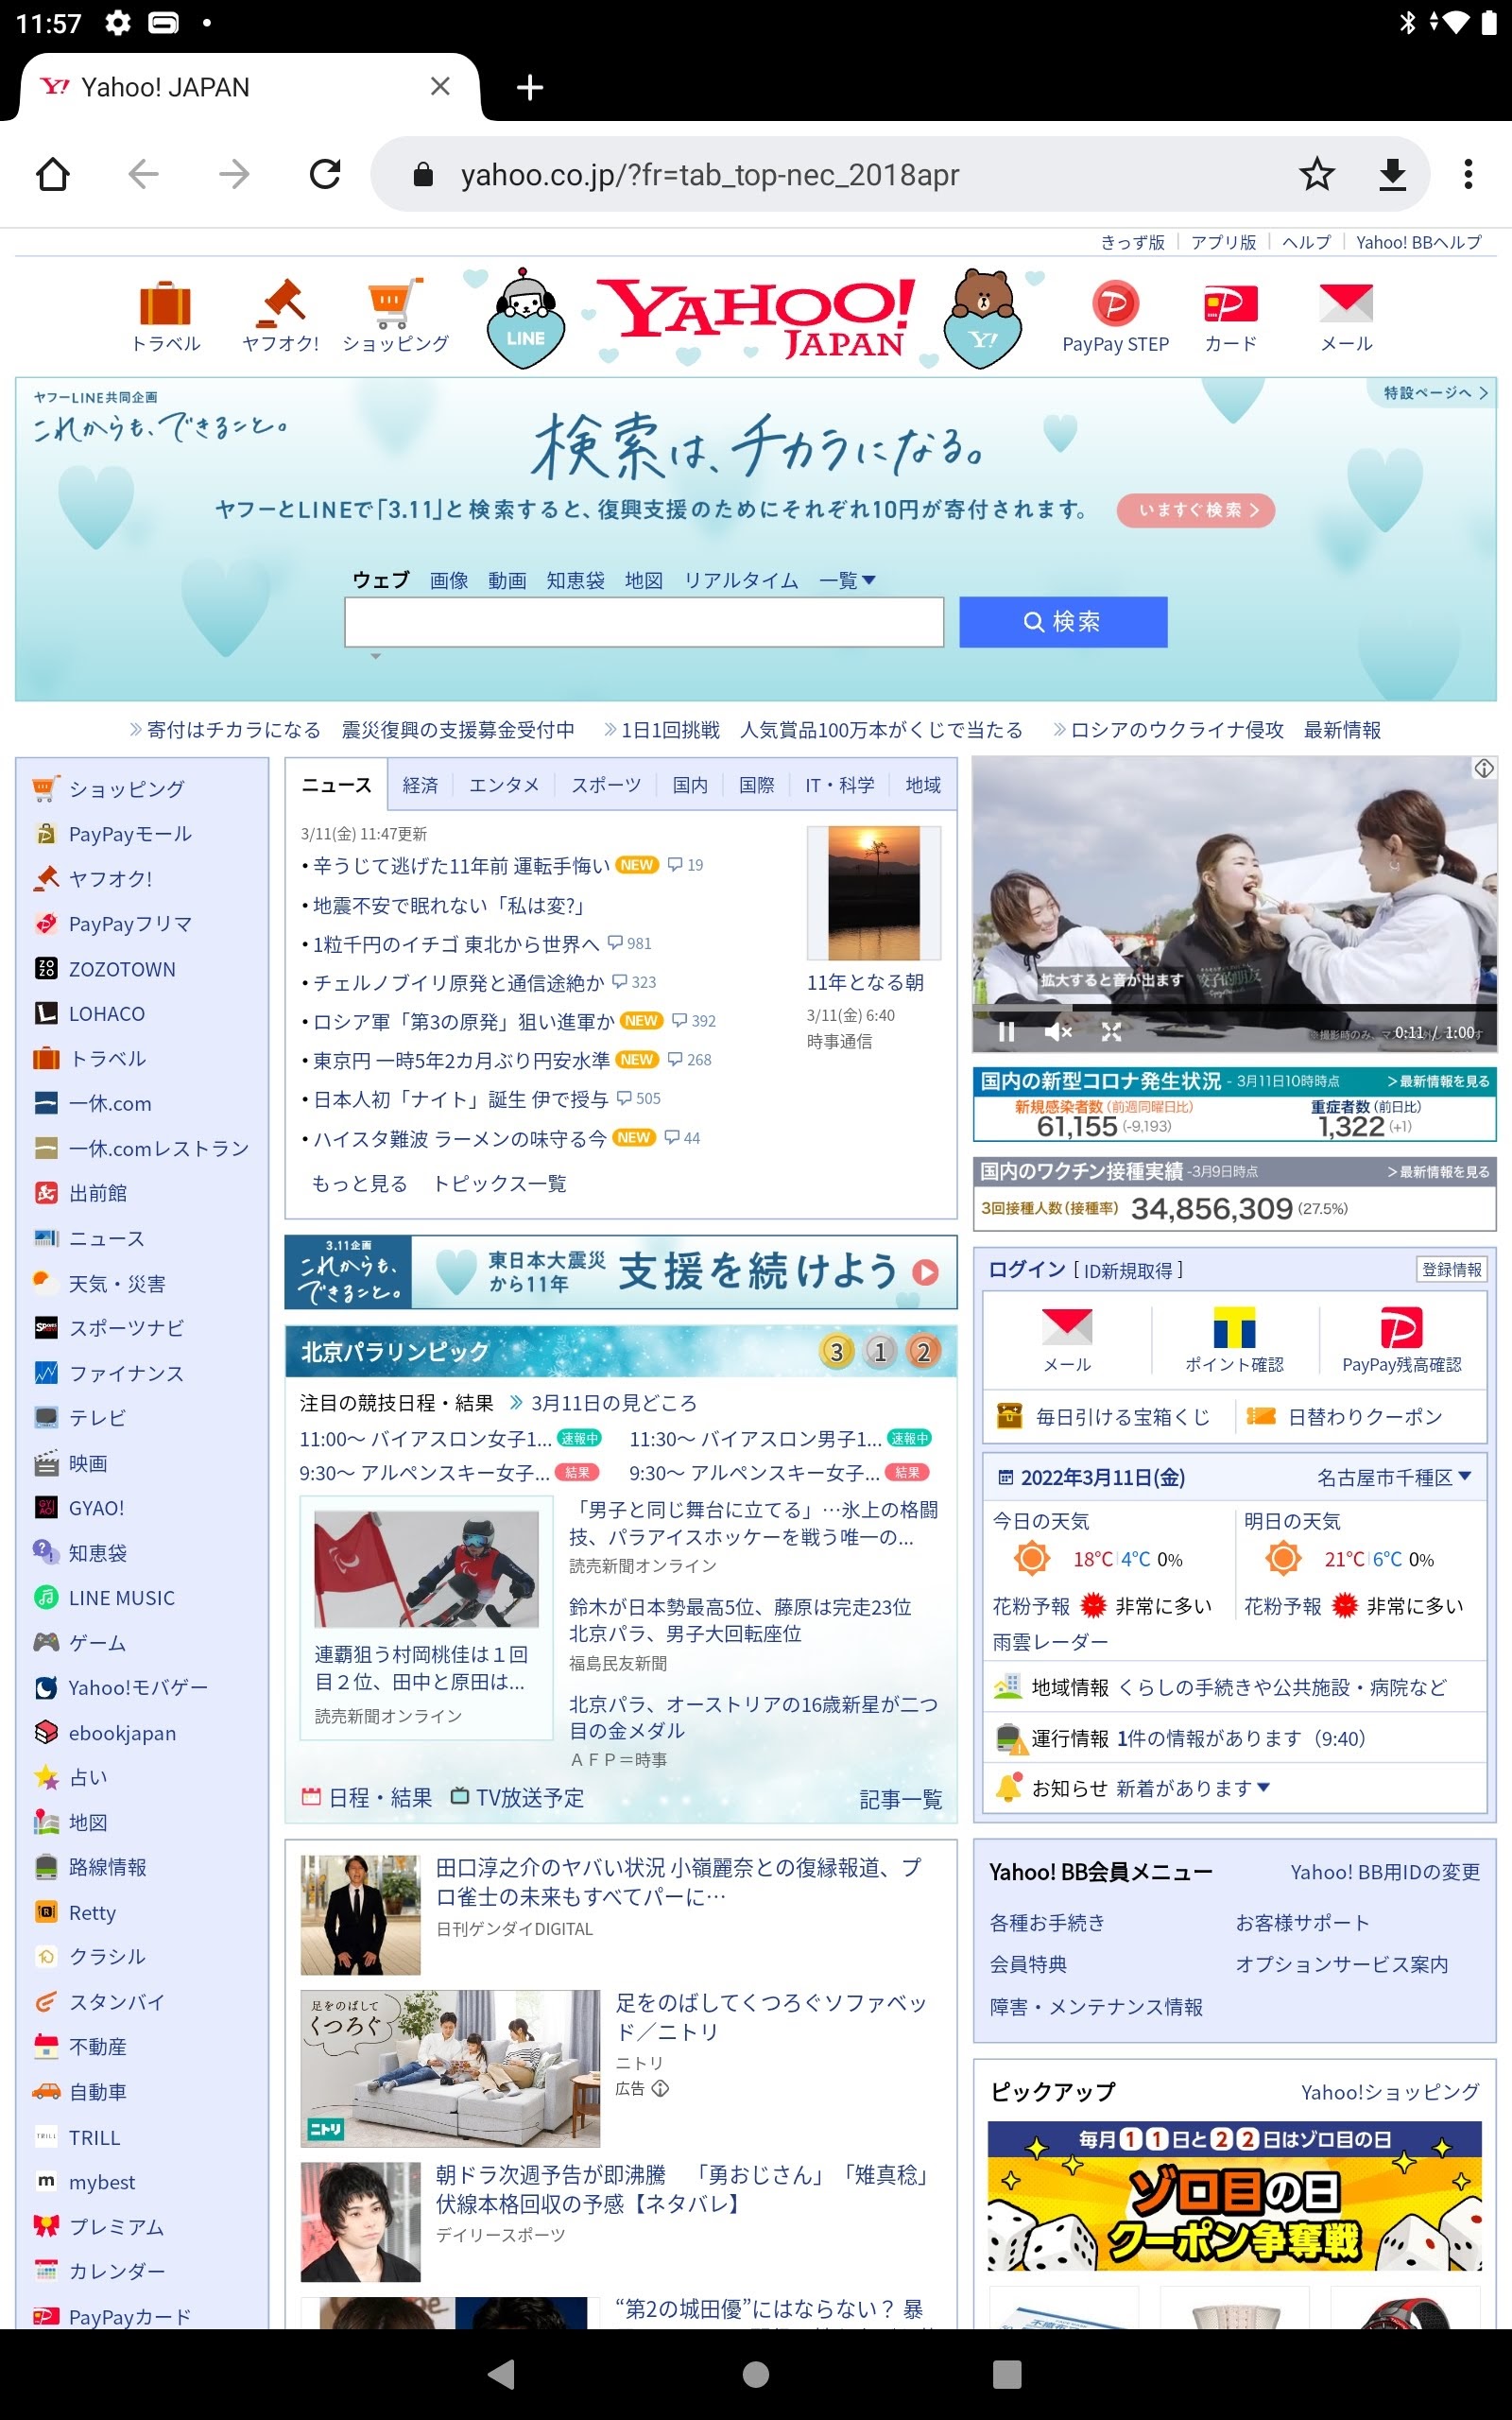Open 記事一覧 Paralympic articles link
Image resolution: width=1512 pixels, height=2420 pixels.
[x=900, y=1799]
